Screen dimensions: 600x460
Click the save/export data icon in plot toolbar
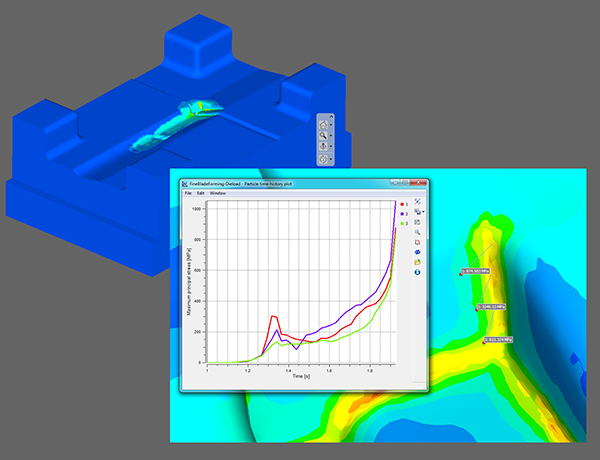(x=417, y=222)
